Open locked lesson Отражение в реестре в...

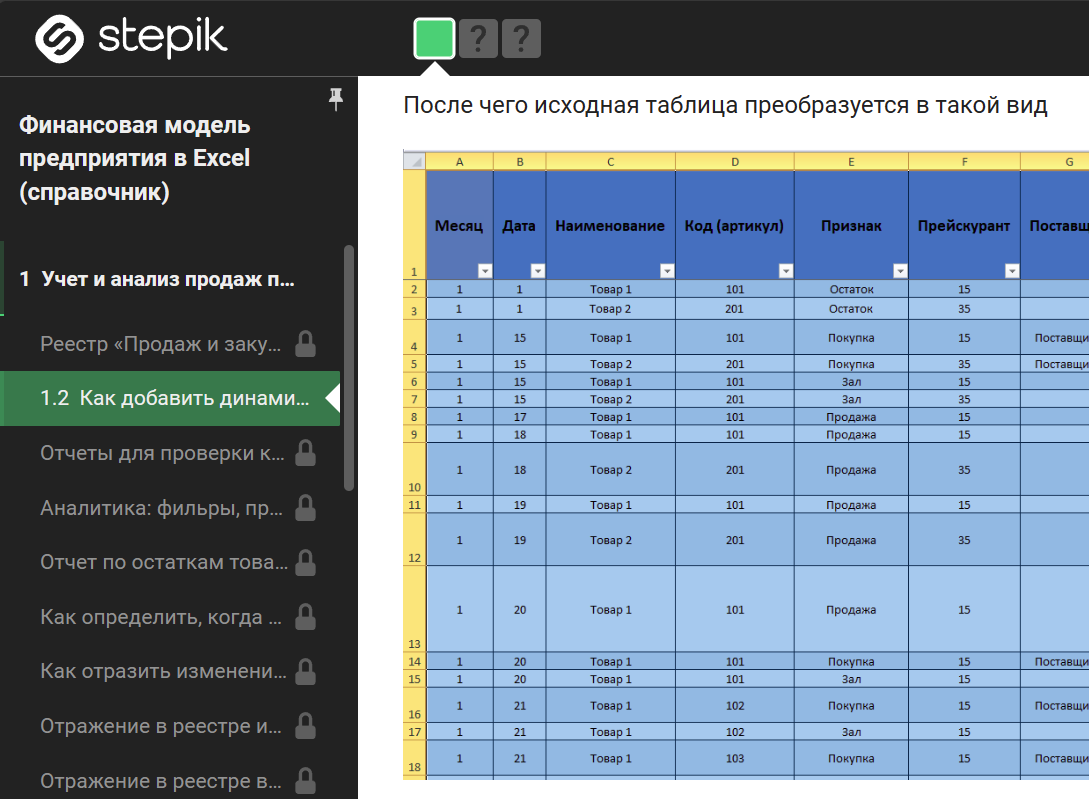160,781
